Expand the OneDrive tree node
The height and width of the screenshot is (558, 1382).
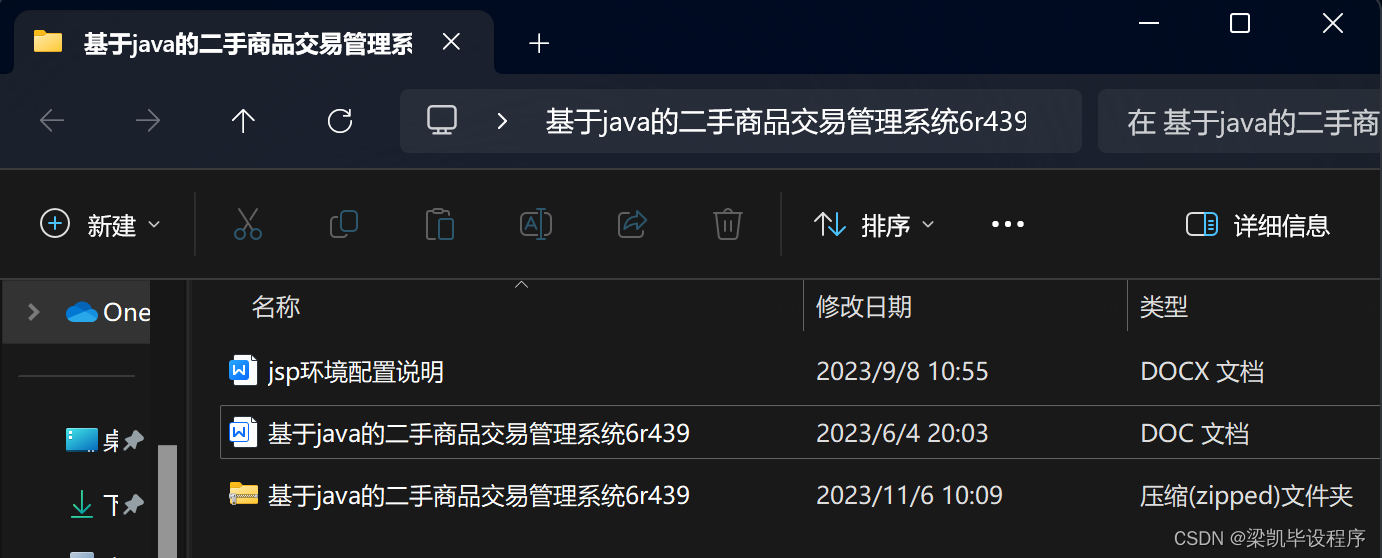coord(33,312)
